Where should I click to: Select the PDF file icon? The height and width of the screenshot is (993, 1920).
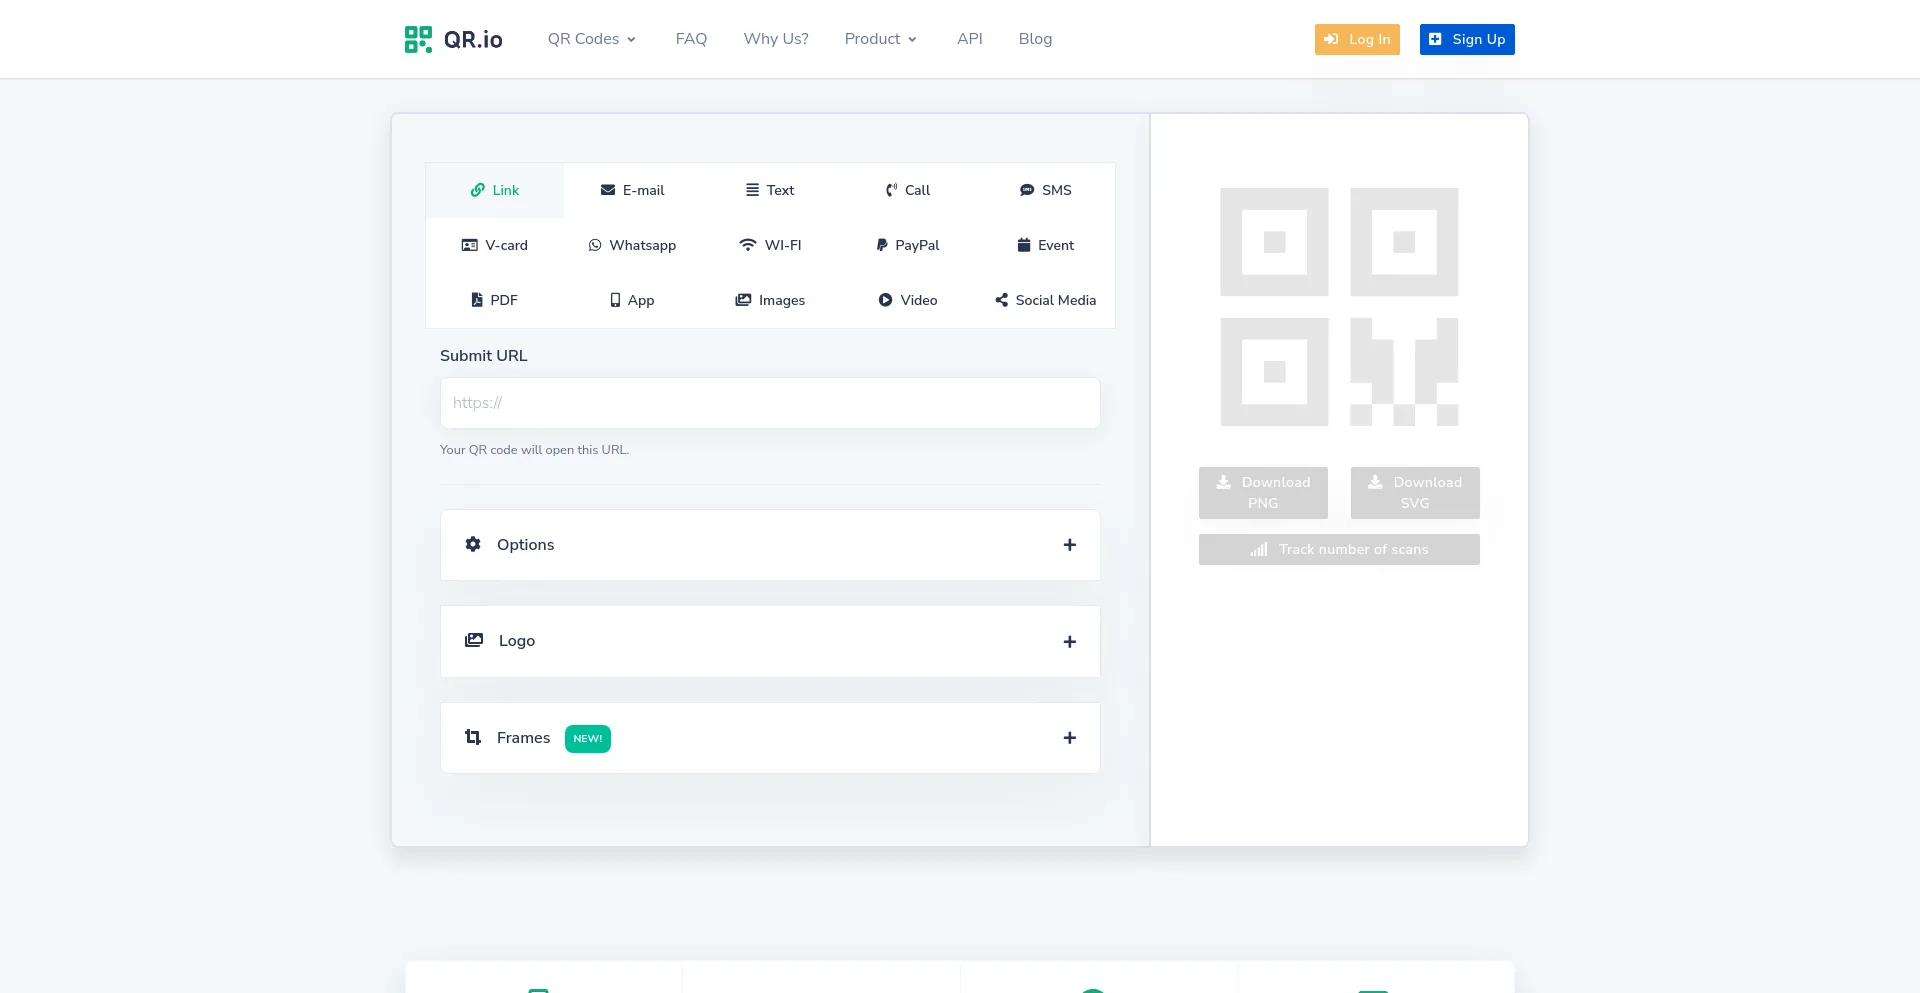tap(477, 300)
